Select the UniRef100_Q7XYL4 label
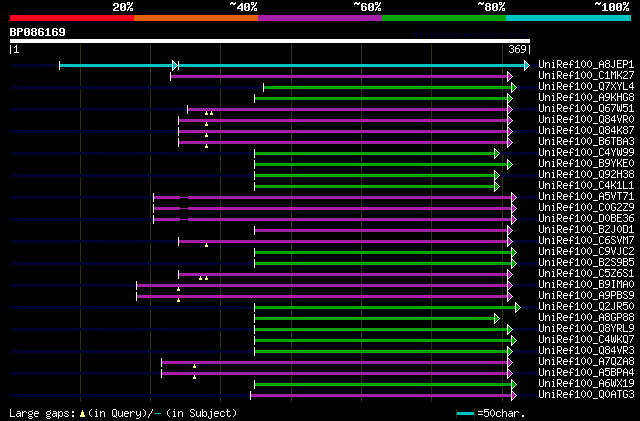Screen dimensions: 640x421 [586, 87]
